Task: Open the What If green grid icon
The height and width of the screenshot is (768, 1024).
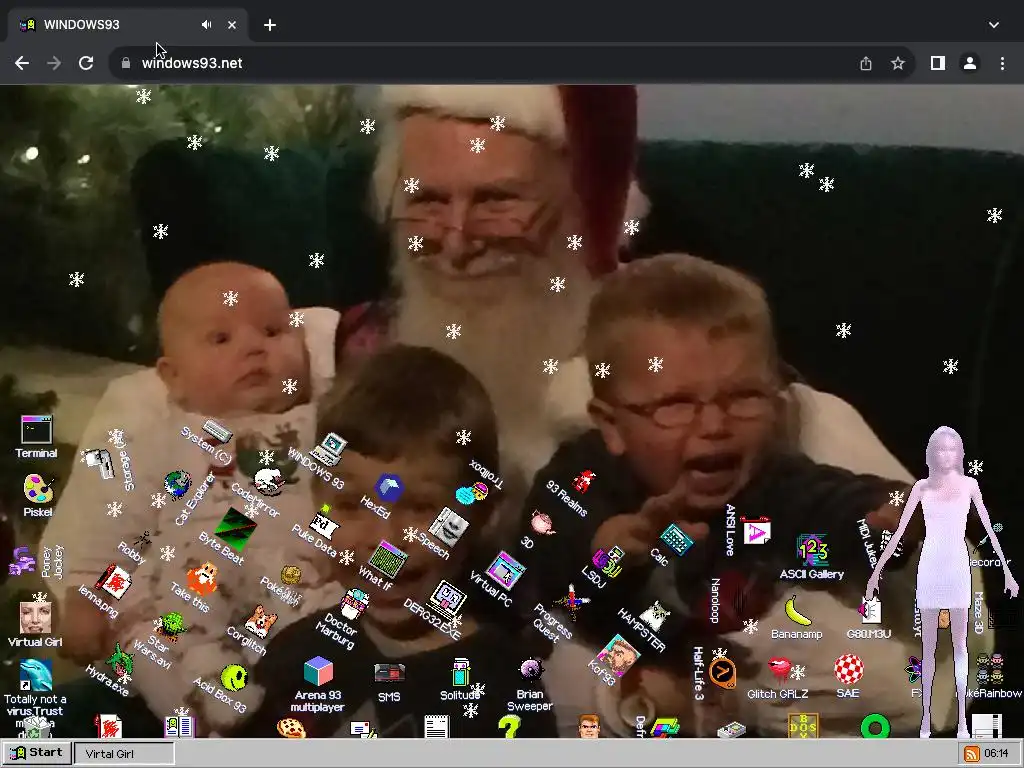Action: pos(388,560)
